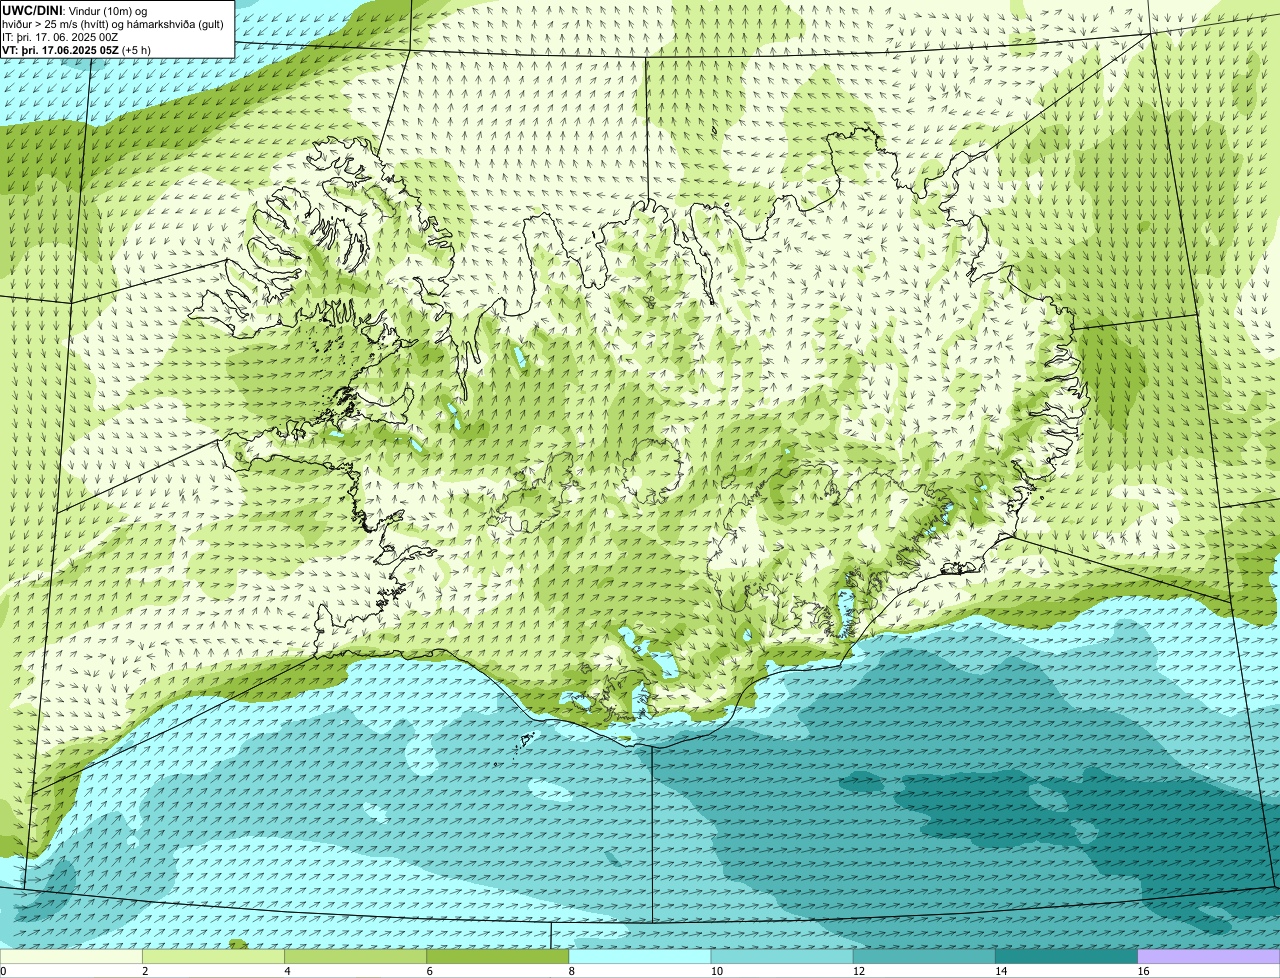This screenshot has height=978, width=1280.
Task: Choose the light teal 10–12 m/s legend swatch
Action: [x=782, y=957]
